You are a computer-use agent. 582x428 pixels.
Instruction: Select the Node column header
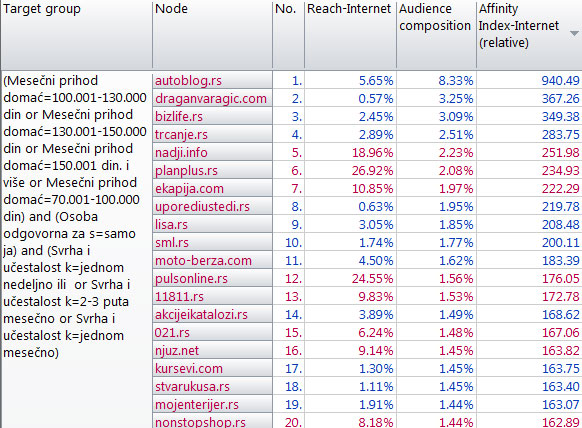212,35
